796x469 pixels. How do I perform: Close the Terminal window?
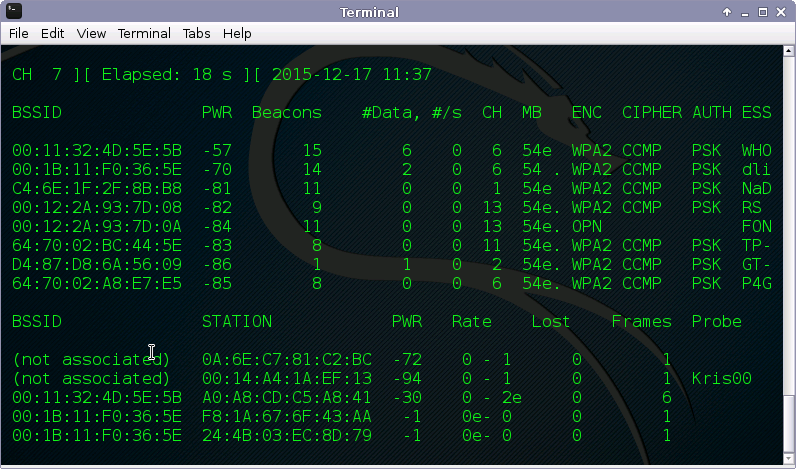(x=781, y=12)
